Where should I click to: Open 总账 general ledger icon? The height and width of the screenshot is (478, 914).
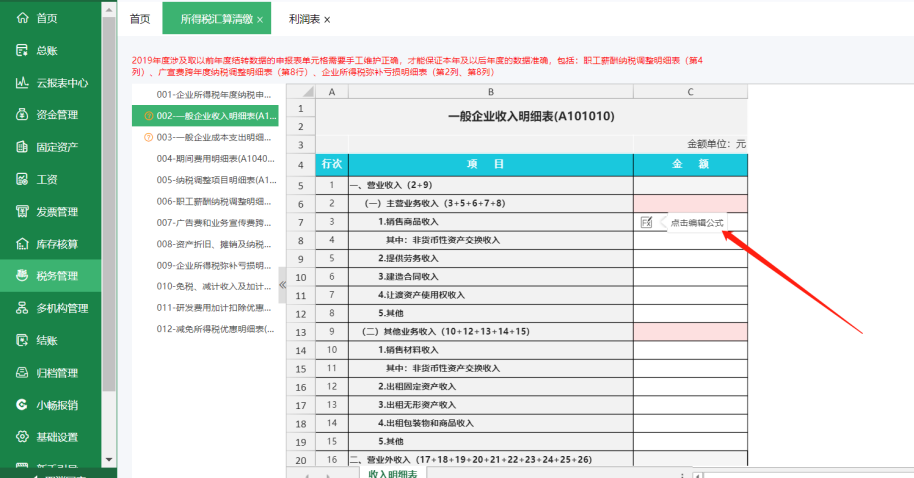point(21,51)
